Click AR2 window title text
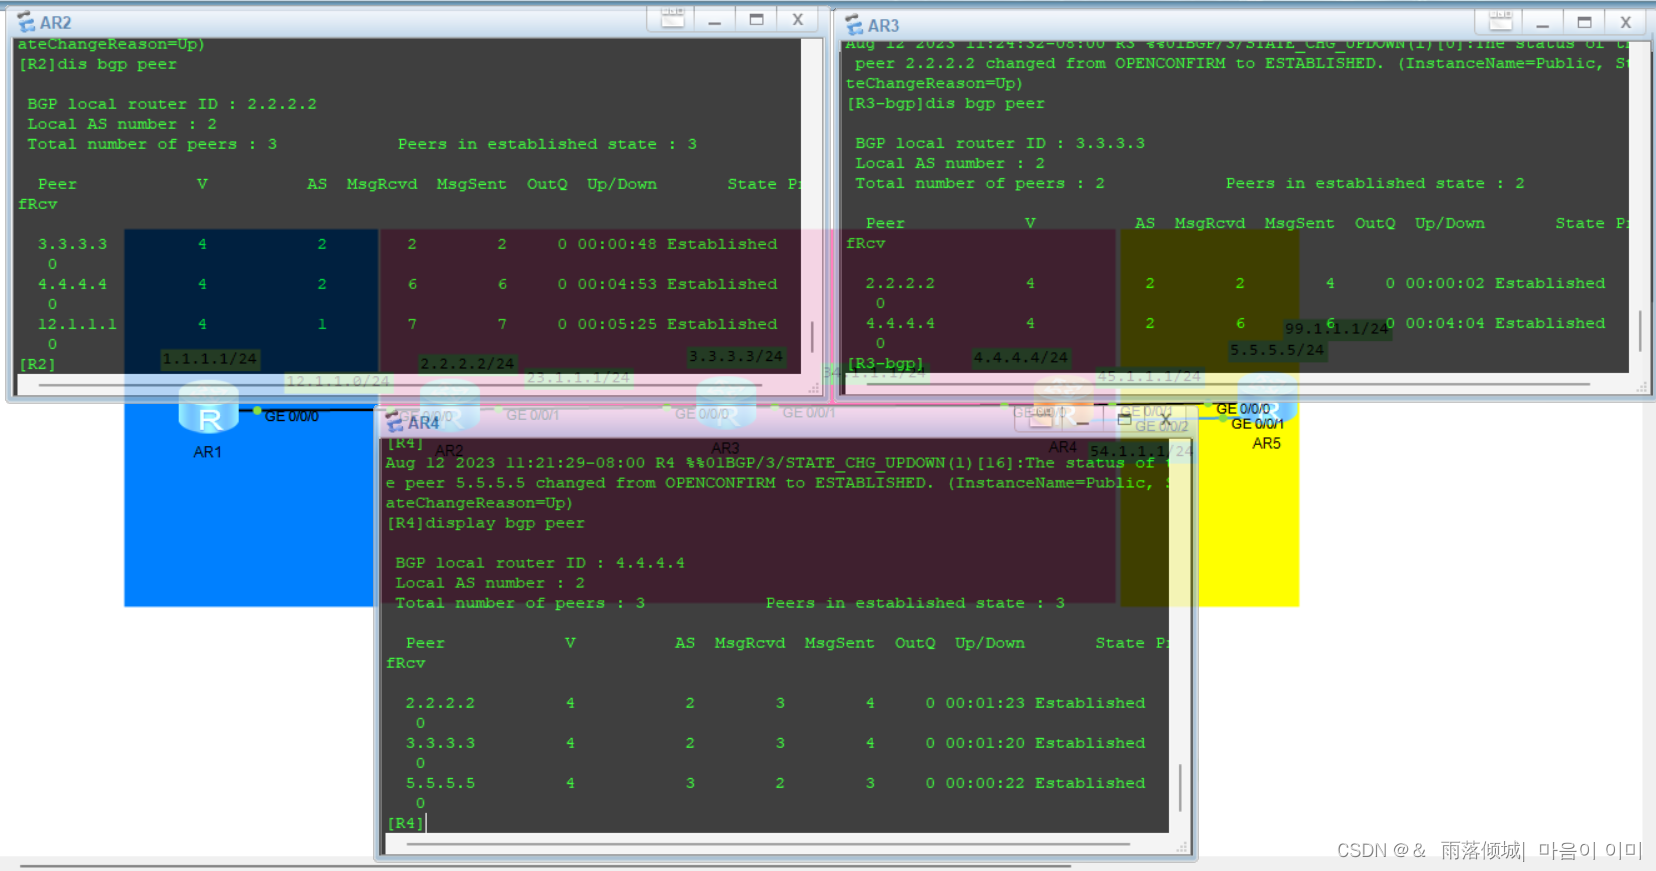This screenshot has height=871, width=1656. point(56,22)
